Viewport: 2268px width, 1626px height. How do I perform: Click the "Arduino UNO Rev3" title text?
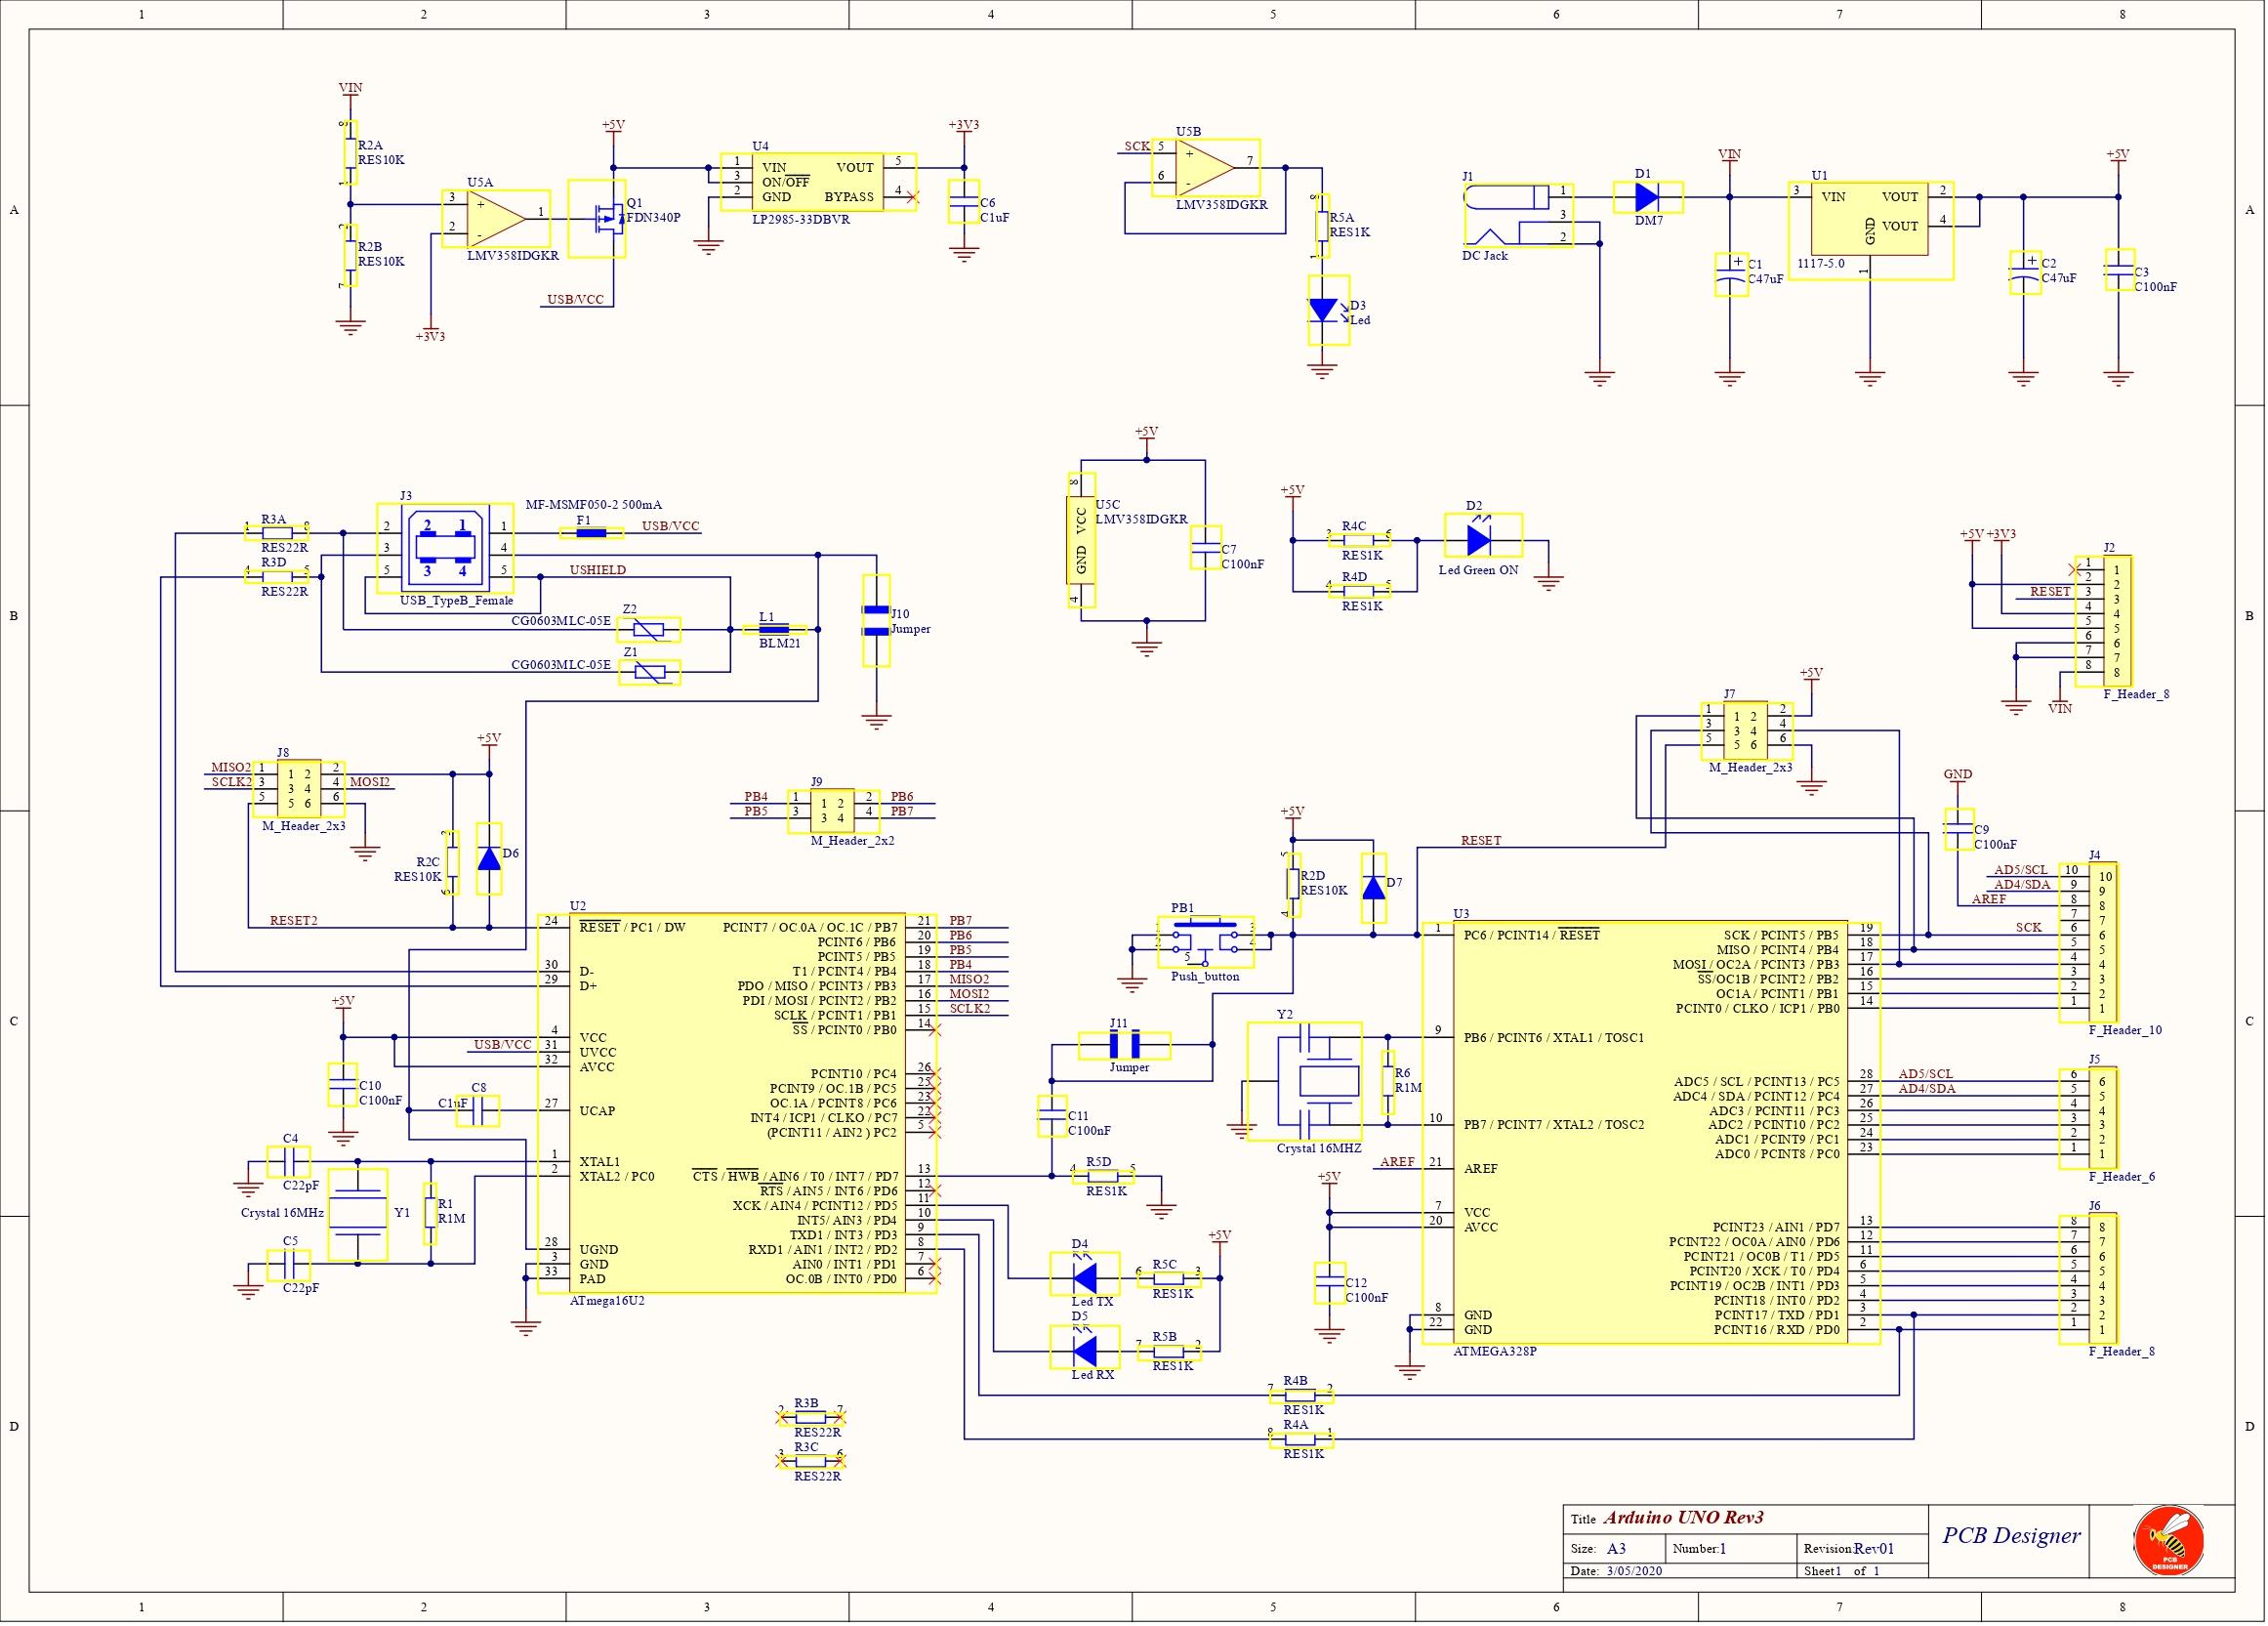(x=1683, y=1517)
